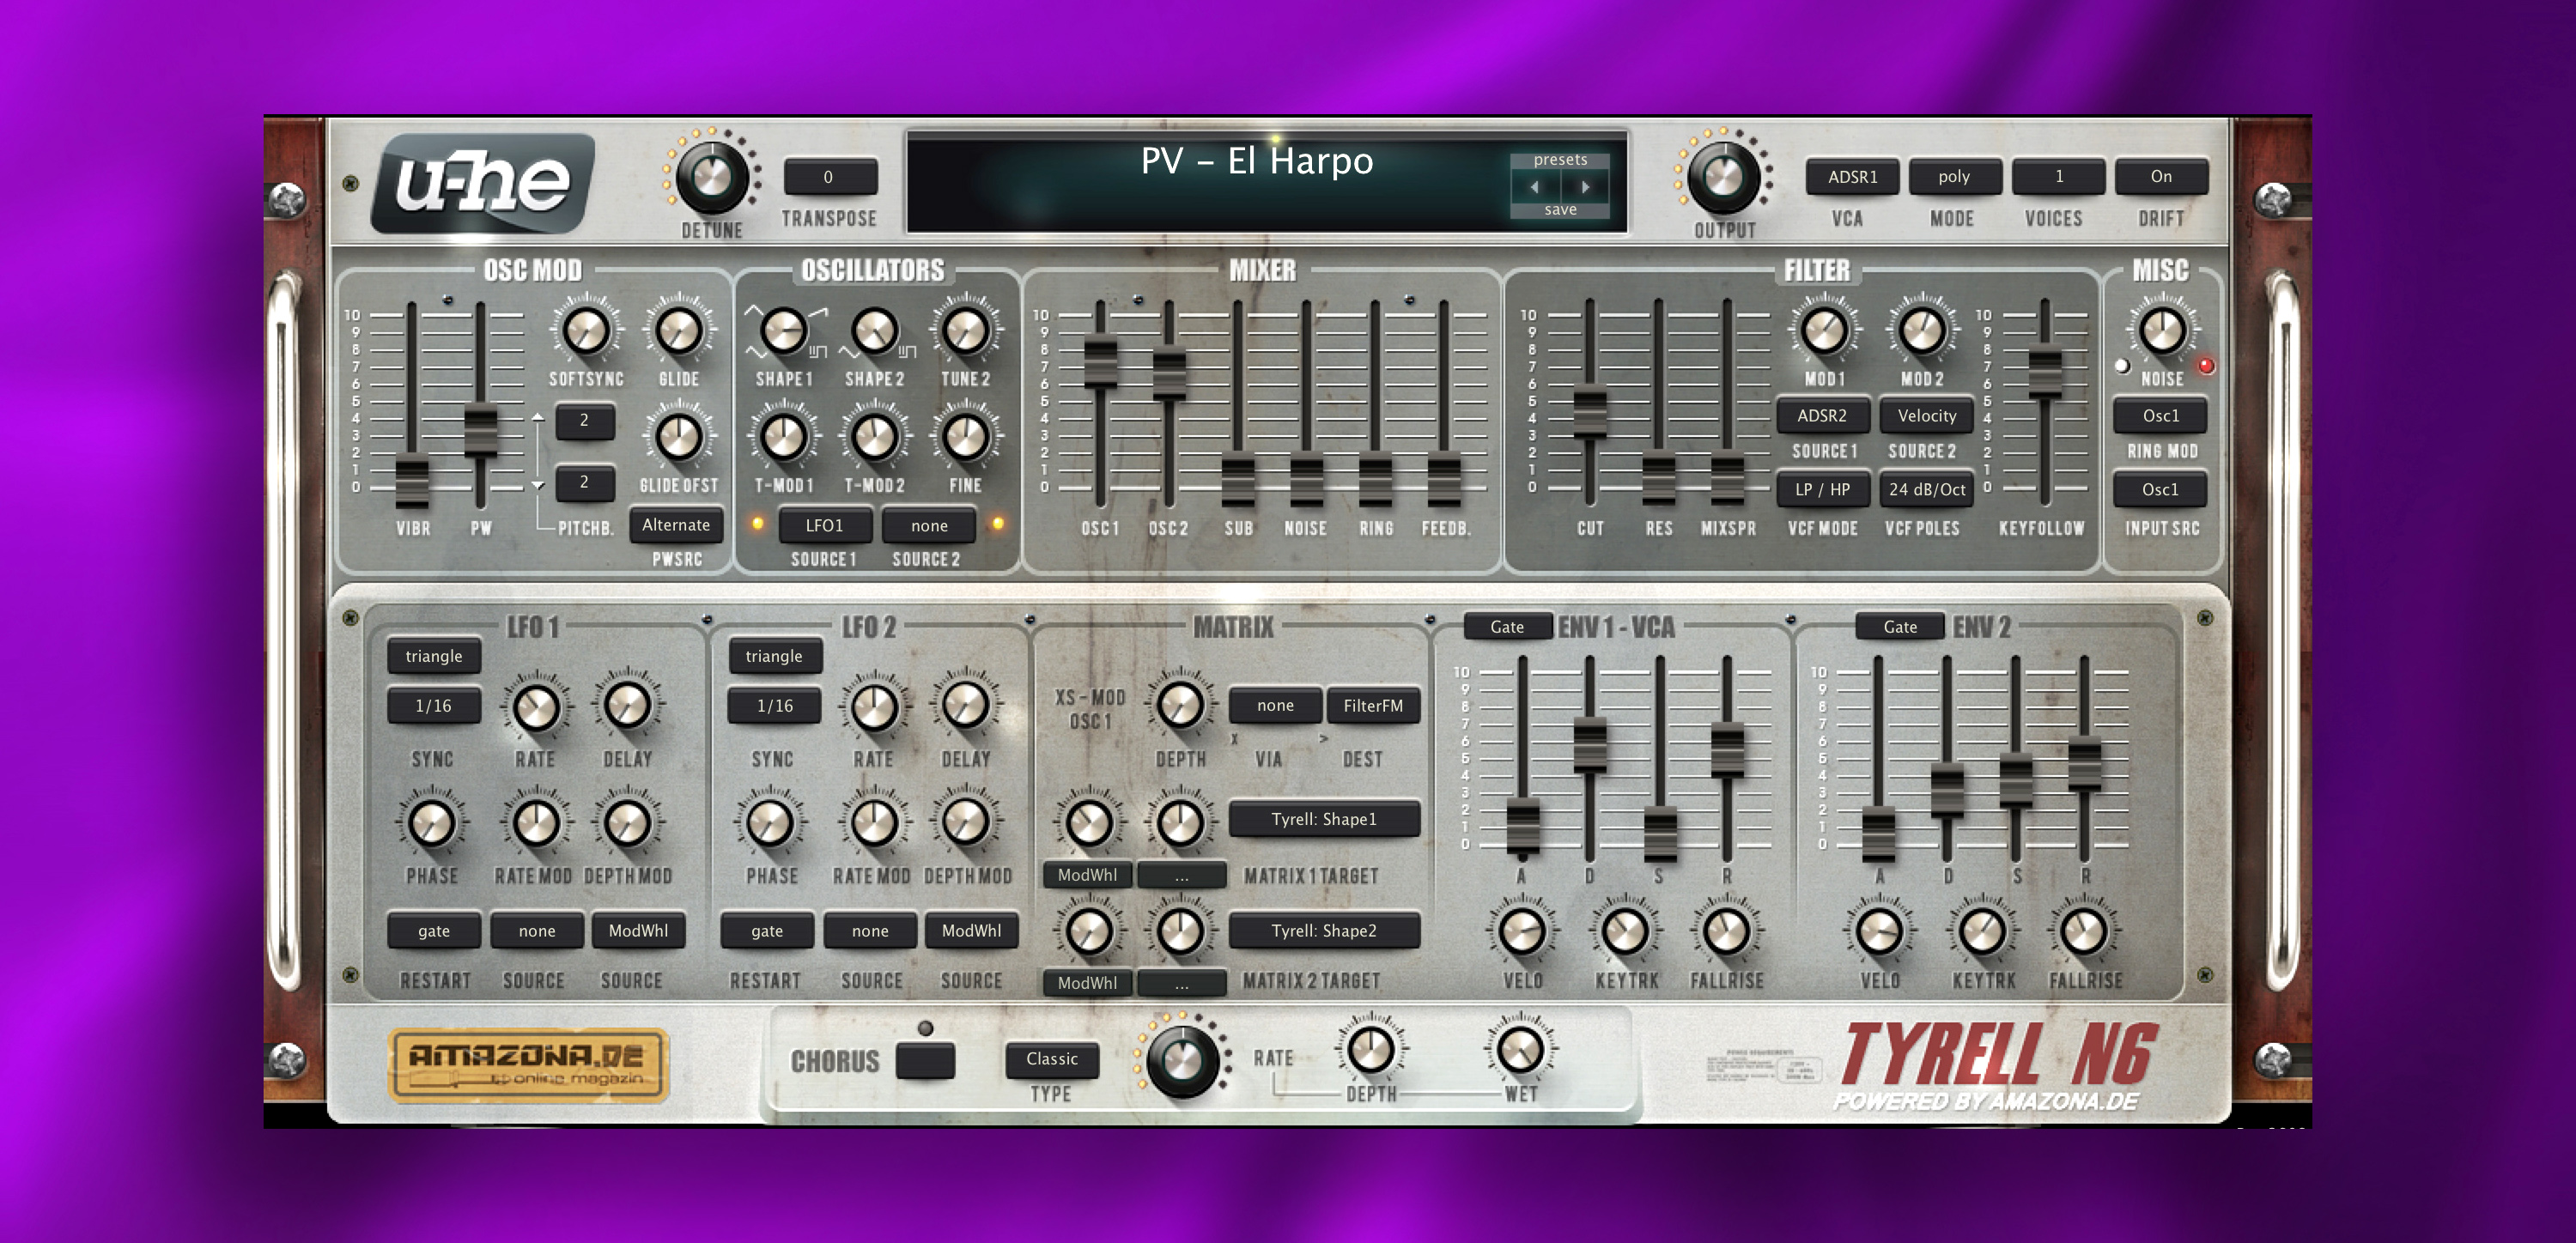The width and height of the screenshot is (2576, 1243).
Task: Click the LFO 1 RESTART gate button
Action: pos(434,931)
